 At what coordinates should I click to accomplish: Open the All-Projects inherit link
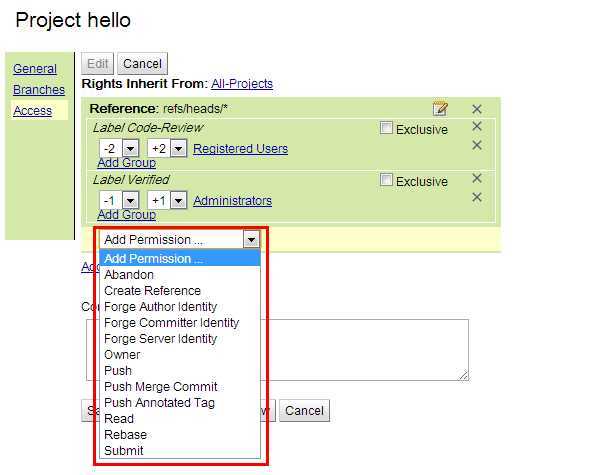(x=242, y=83)
